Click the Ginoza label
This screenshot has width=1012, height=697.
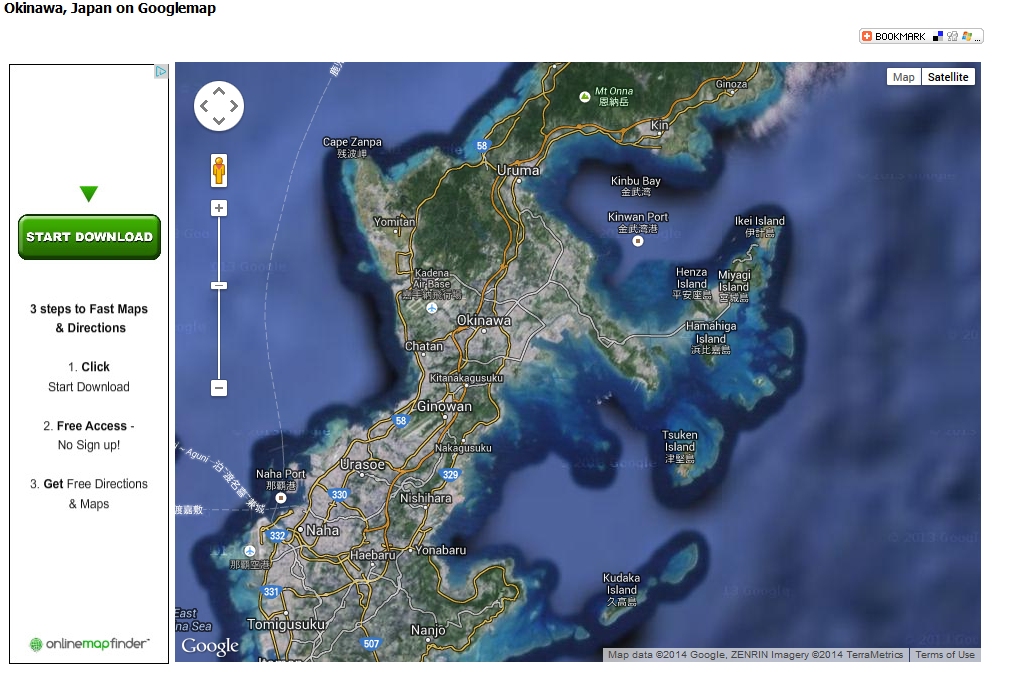731,84
